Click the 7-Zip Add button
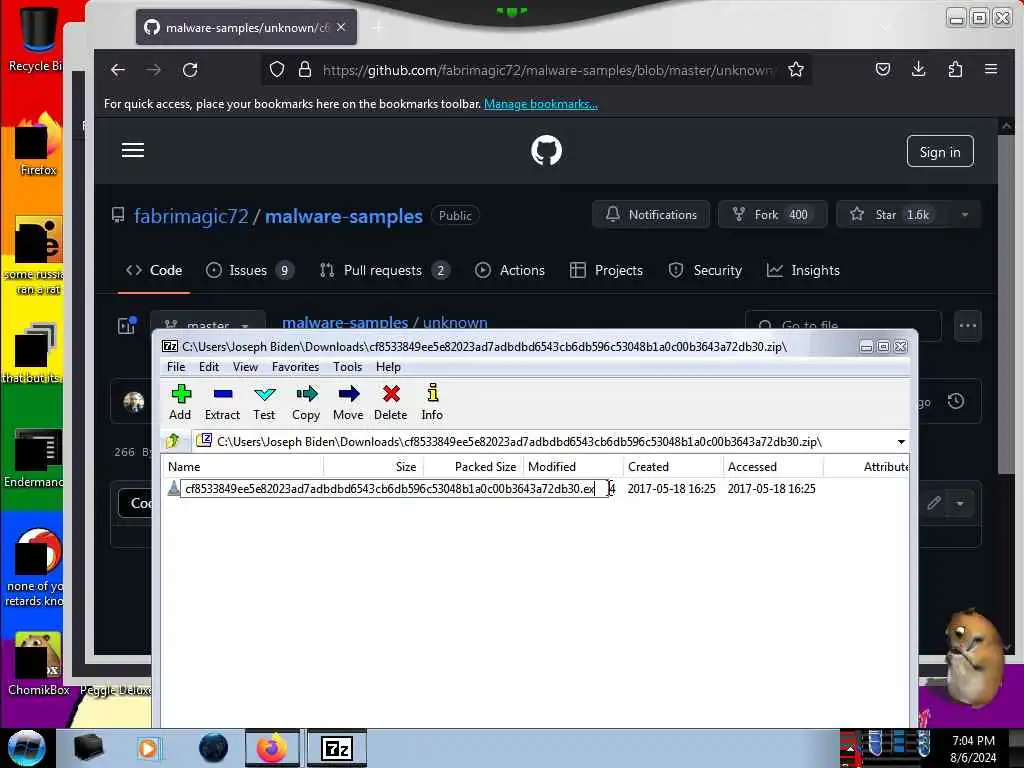Image resolution: width=1024 pixels, height=768 pixels. (180, 402)
